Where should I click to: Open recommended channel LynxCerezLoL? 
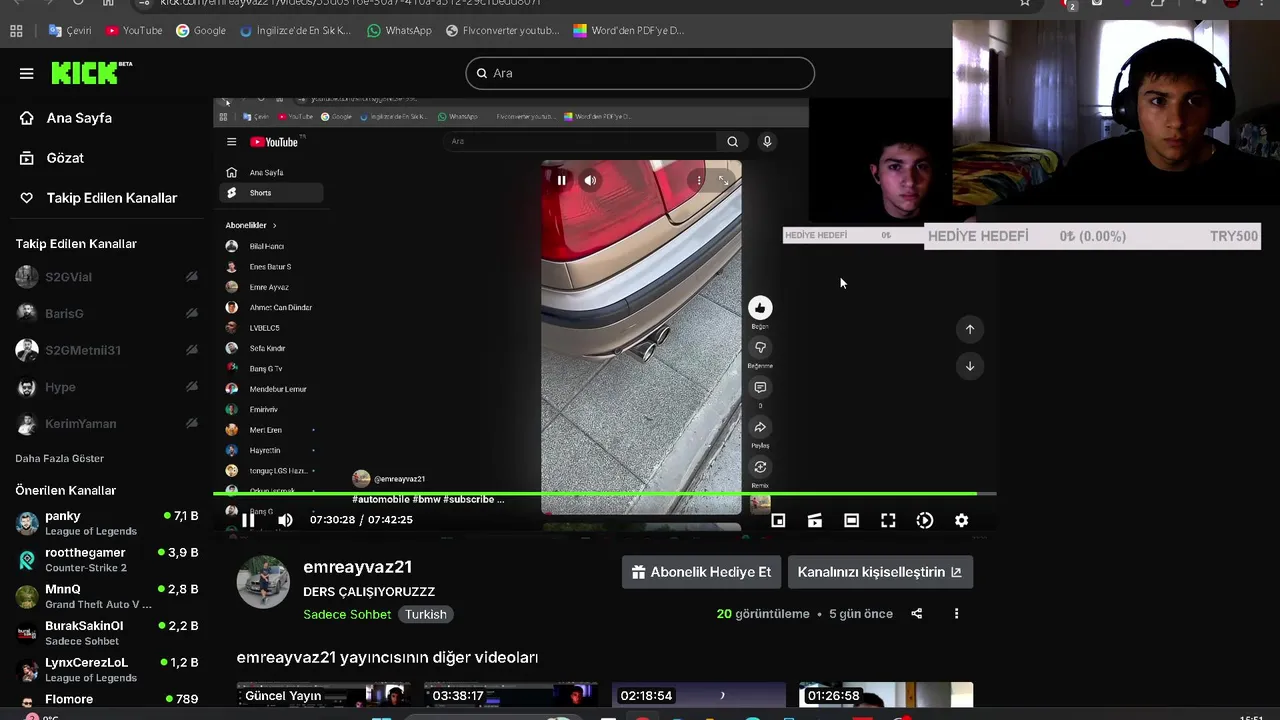[108, 669]
